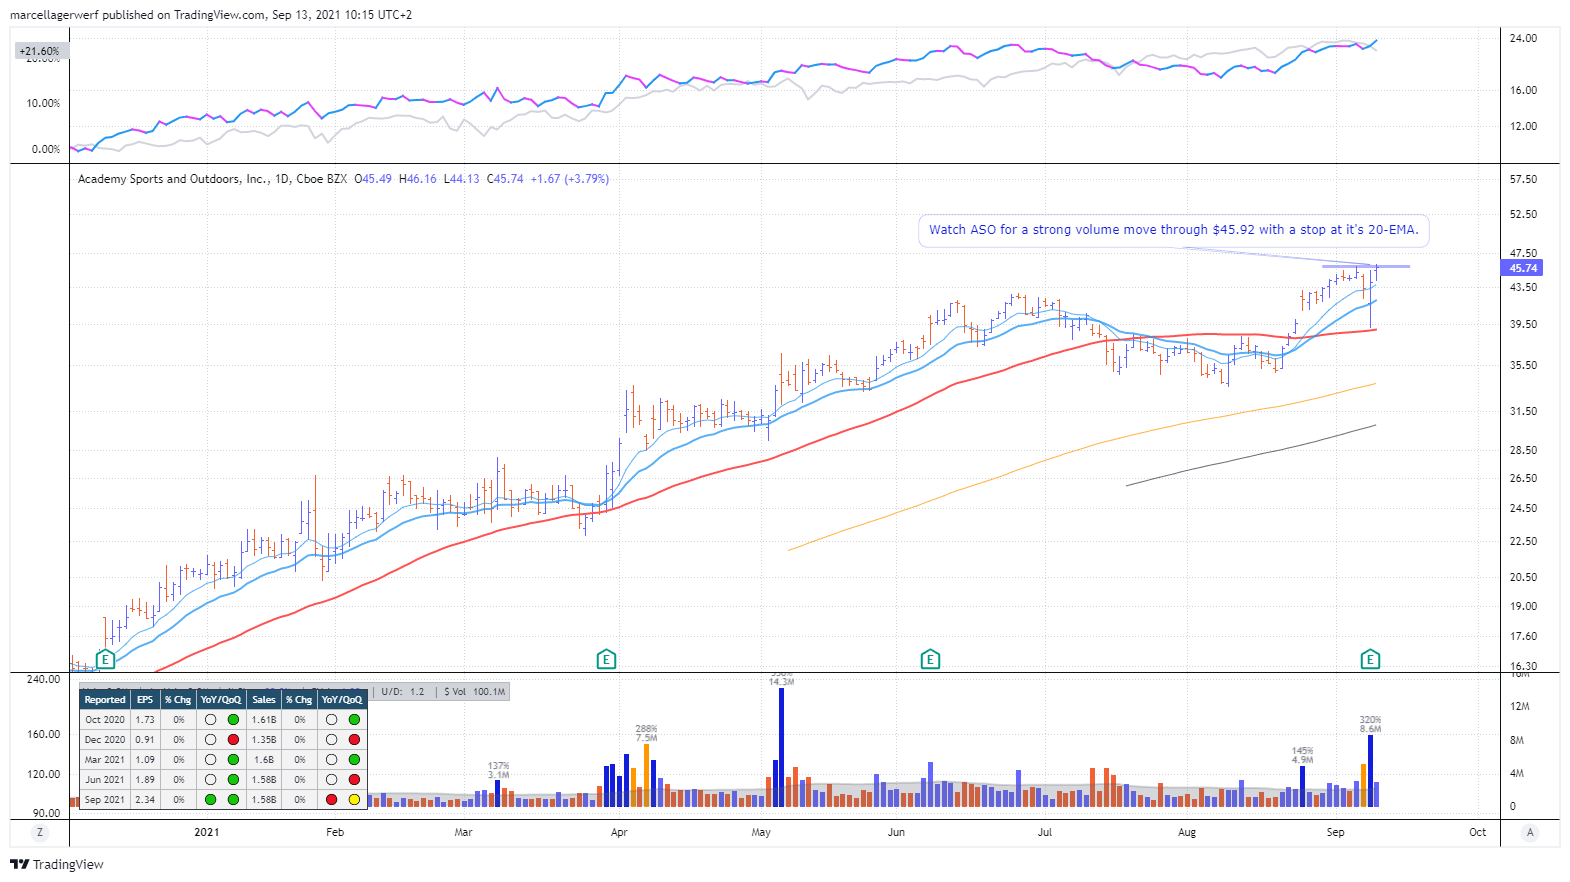This screenshot has height=882, width=1570.
Task: Click the 3.1M volume label in March
Action: [x=498, y=775]
